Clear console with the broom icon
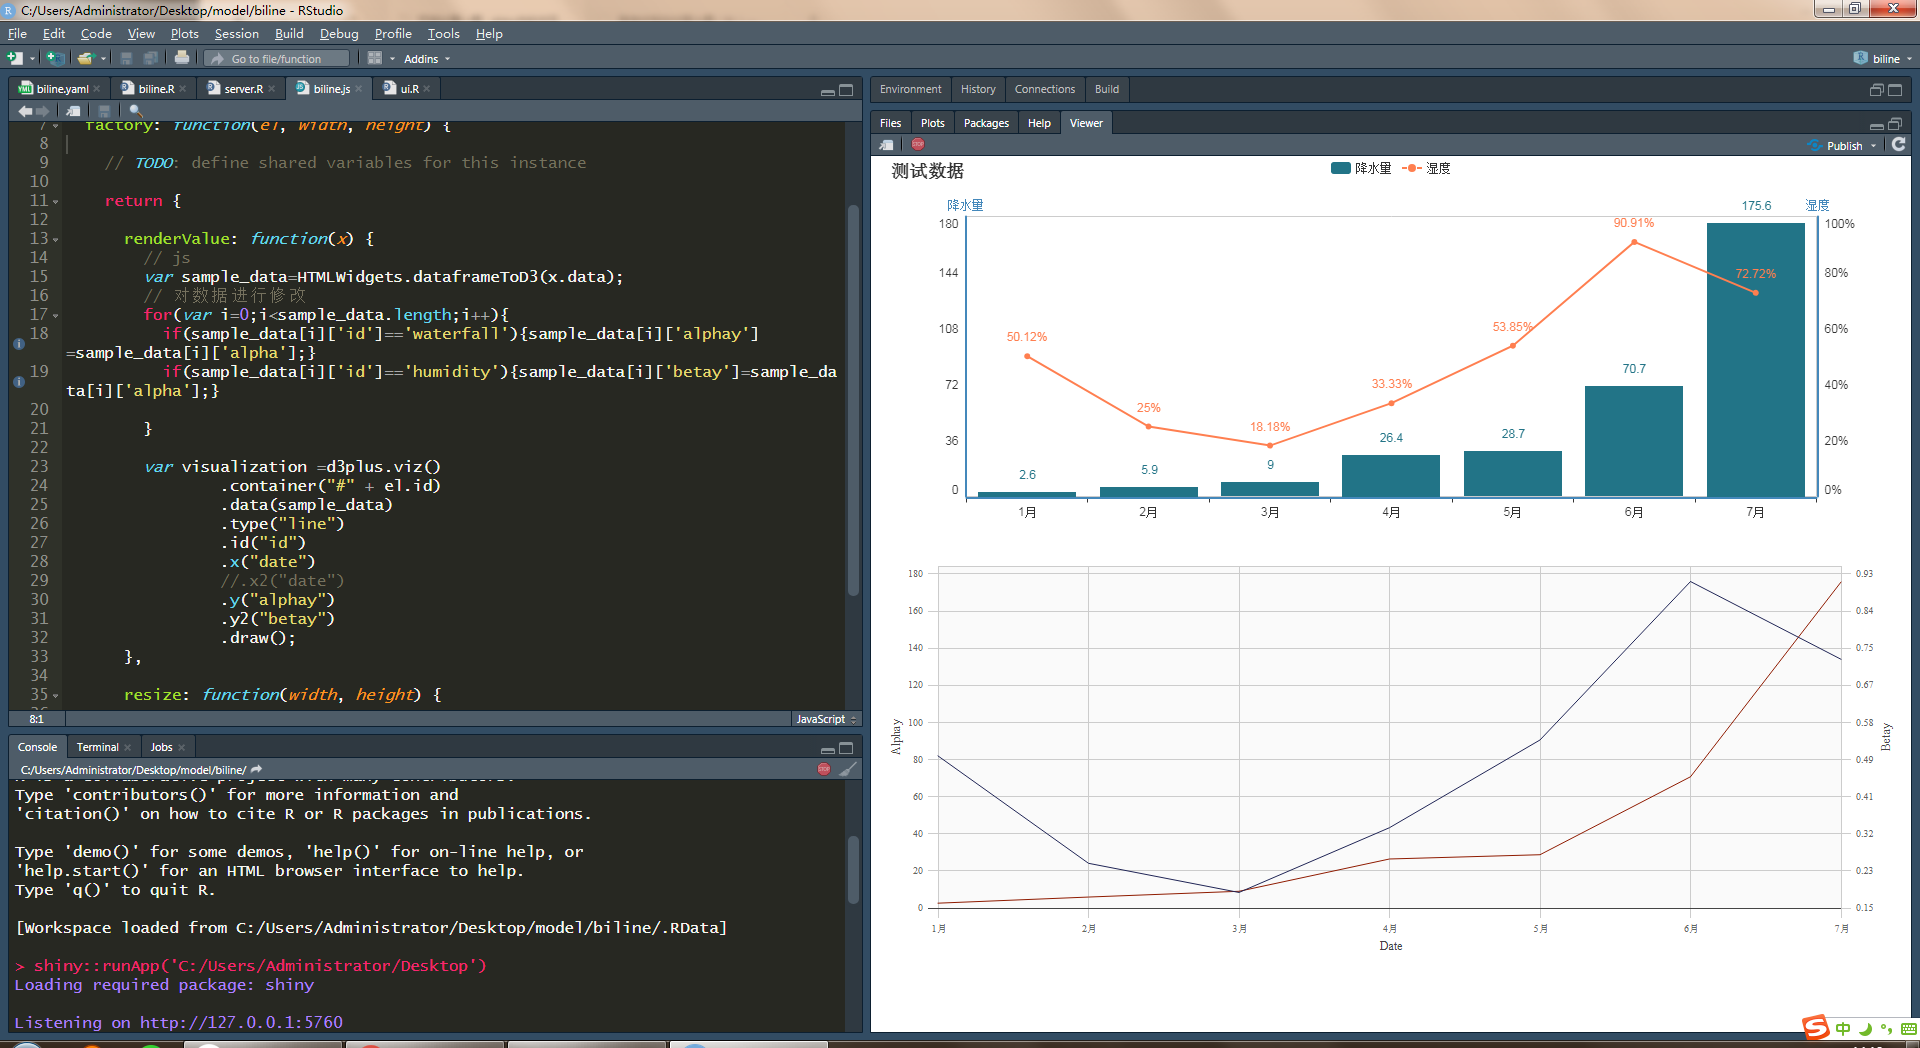 (848, 769)
